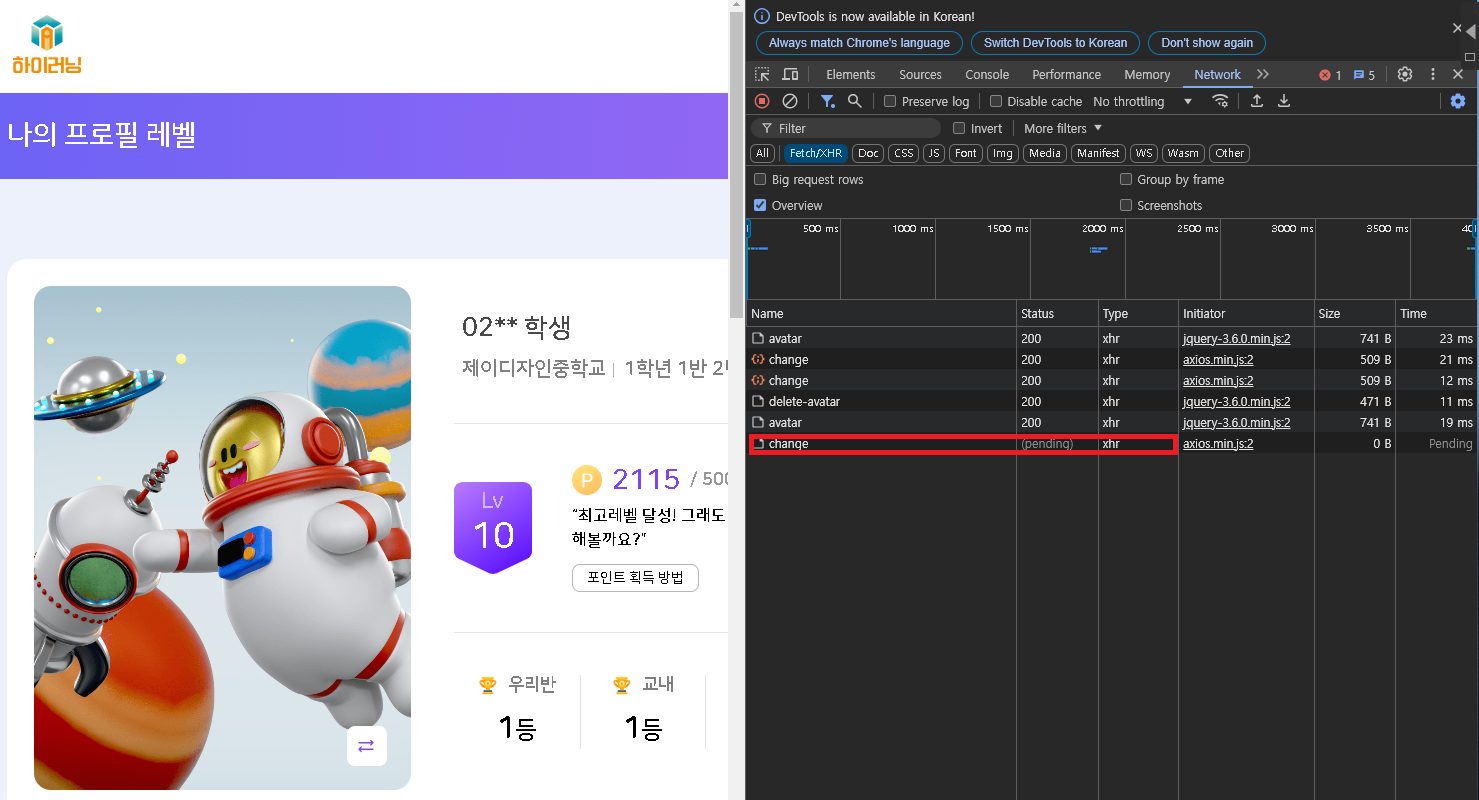Open the Elements tab

pos(850,75)
